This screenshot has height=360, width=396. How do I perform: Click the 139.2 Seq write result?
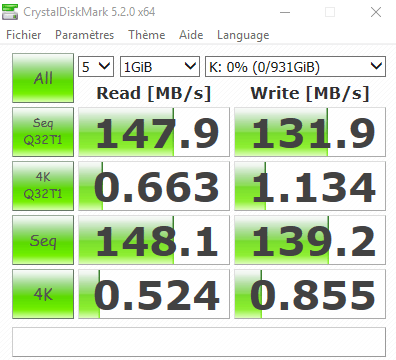pos(310,240)
